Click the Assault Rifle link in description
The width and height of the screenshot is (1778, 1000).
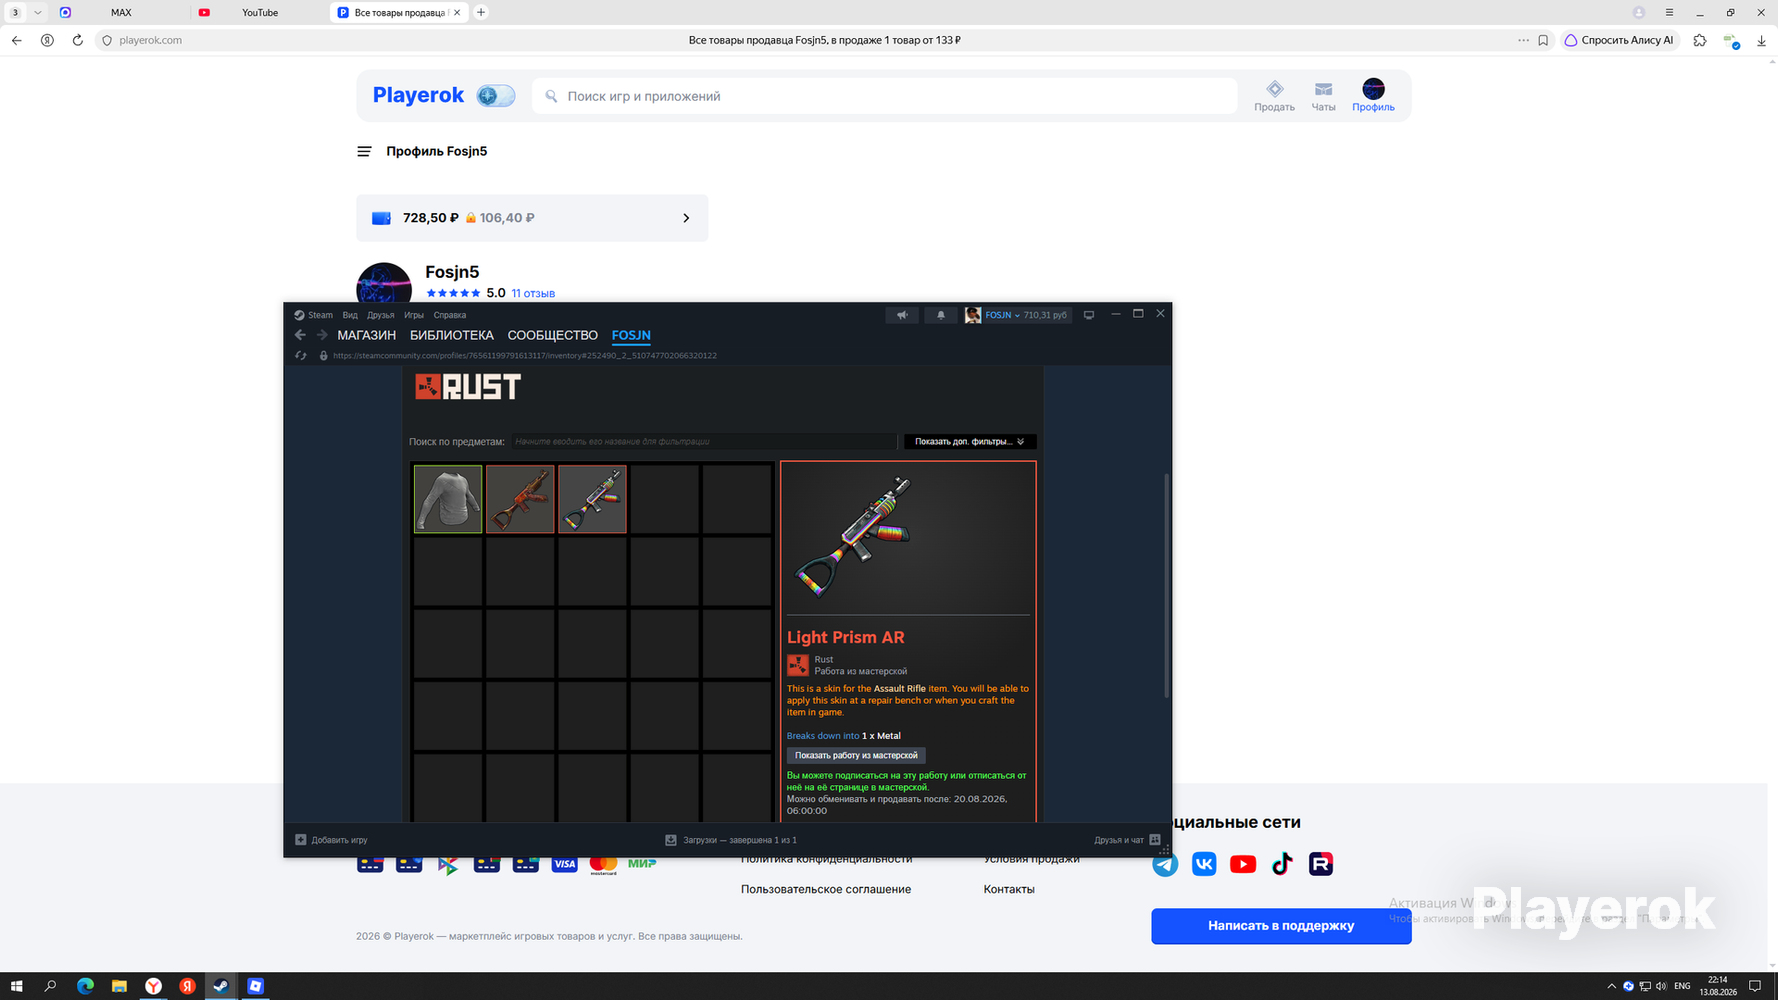[x=900, y=688]
